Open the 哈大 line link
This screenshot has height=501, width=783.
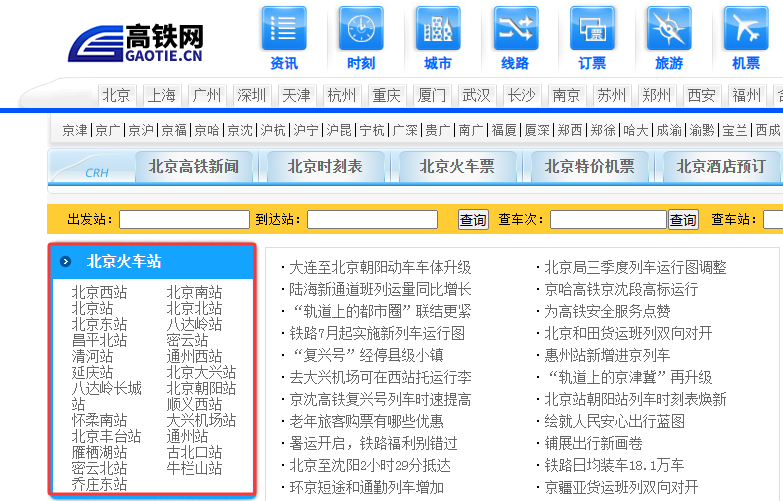pyautogui.click(x=636, y=130)
